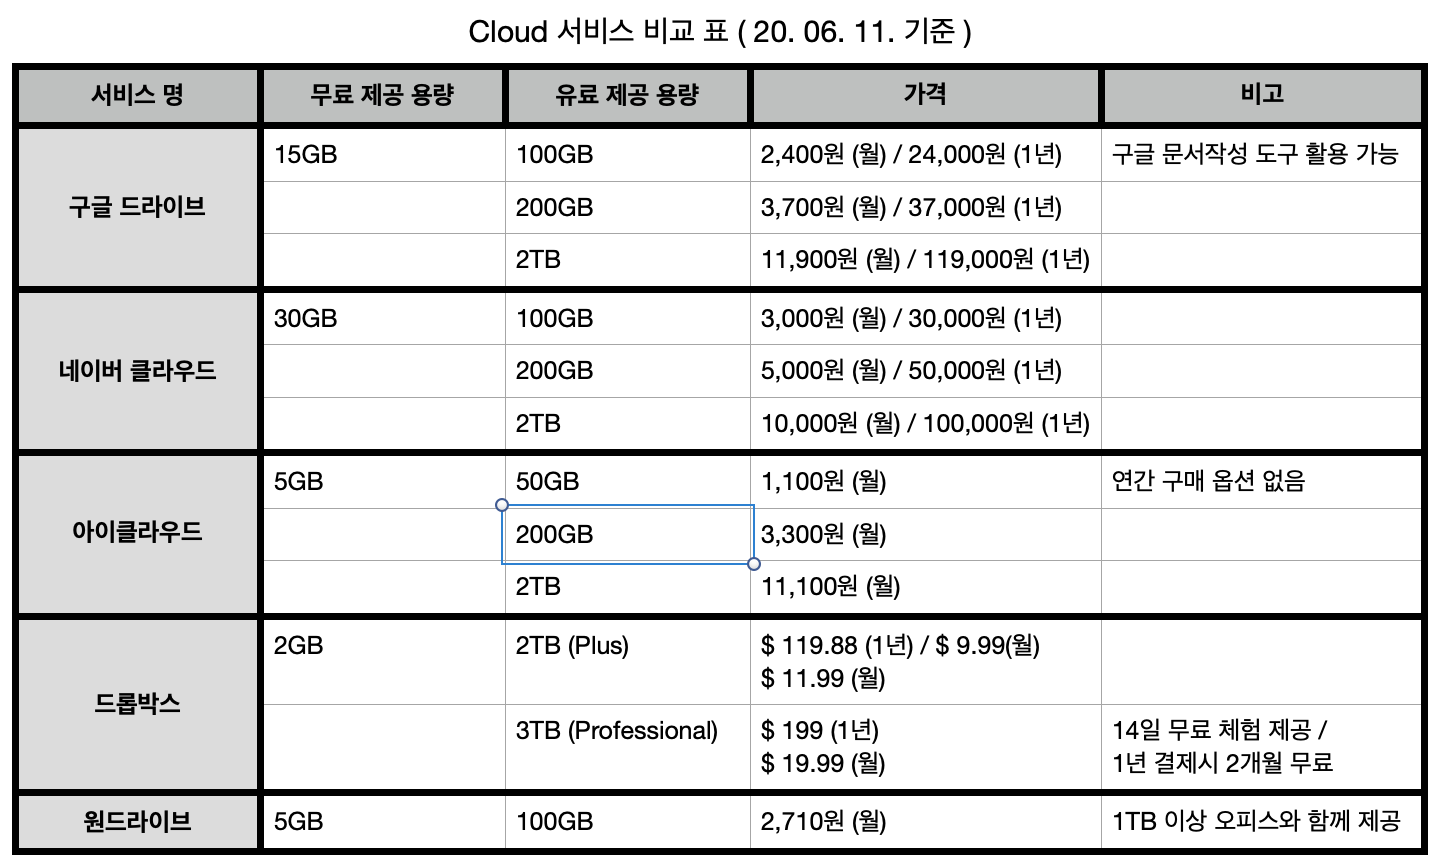Click the '3TB (Professional)' cell

627,747
